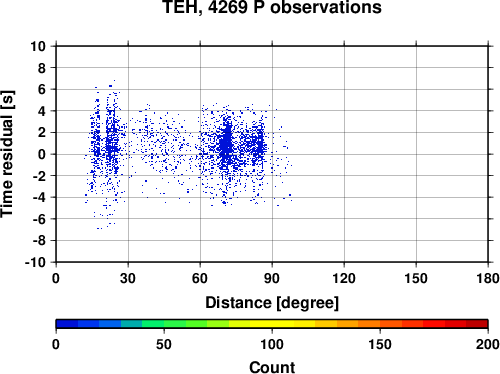Click y-axis tick label -6
The image size is (500, 374).
39,219
